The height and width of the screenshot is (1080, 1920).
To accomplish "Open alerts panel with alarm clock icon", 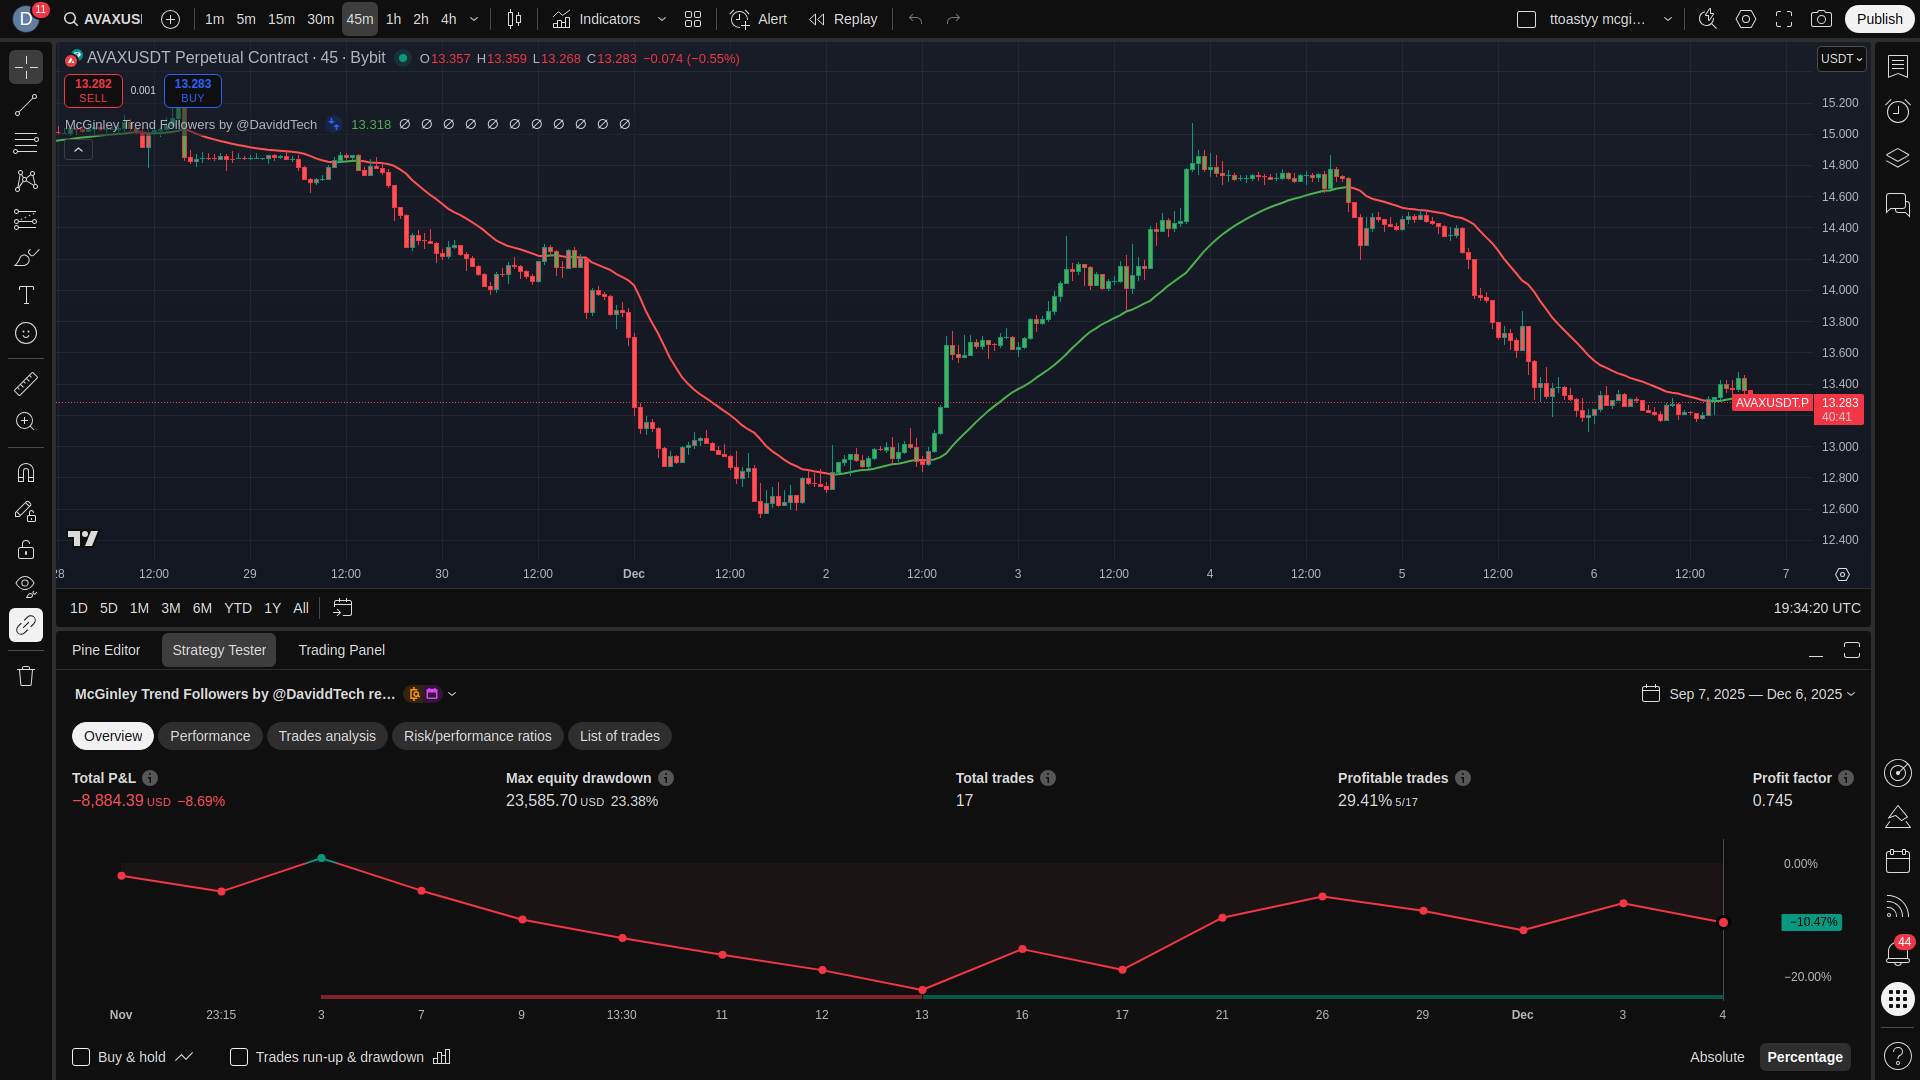I will tap(1897, 110).
